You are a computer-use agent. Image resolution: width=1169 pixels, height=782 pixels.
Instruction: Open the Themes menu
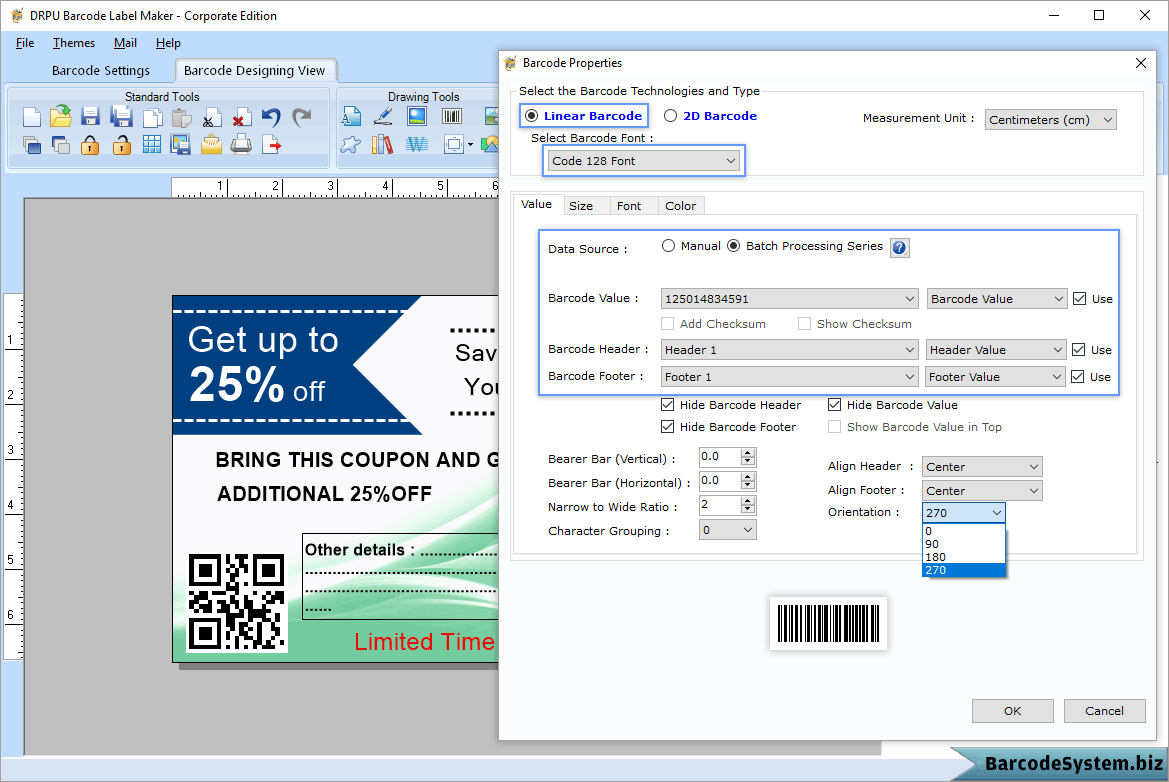[73, 43]
